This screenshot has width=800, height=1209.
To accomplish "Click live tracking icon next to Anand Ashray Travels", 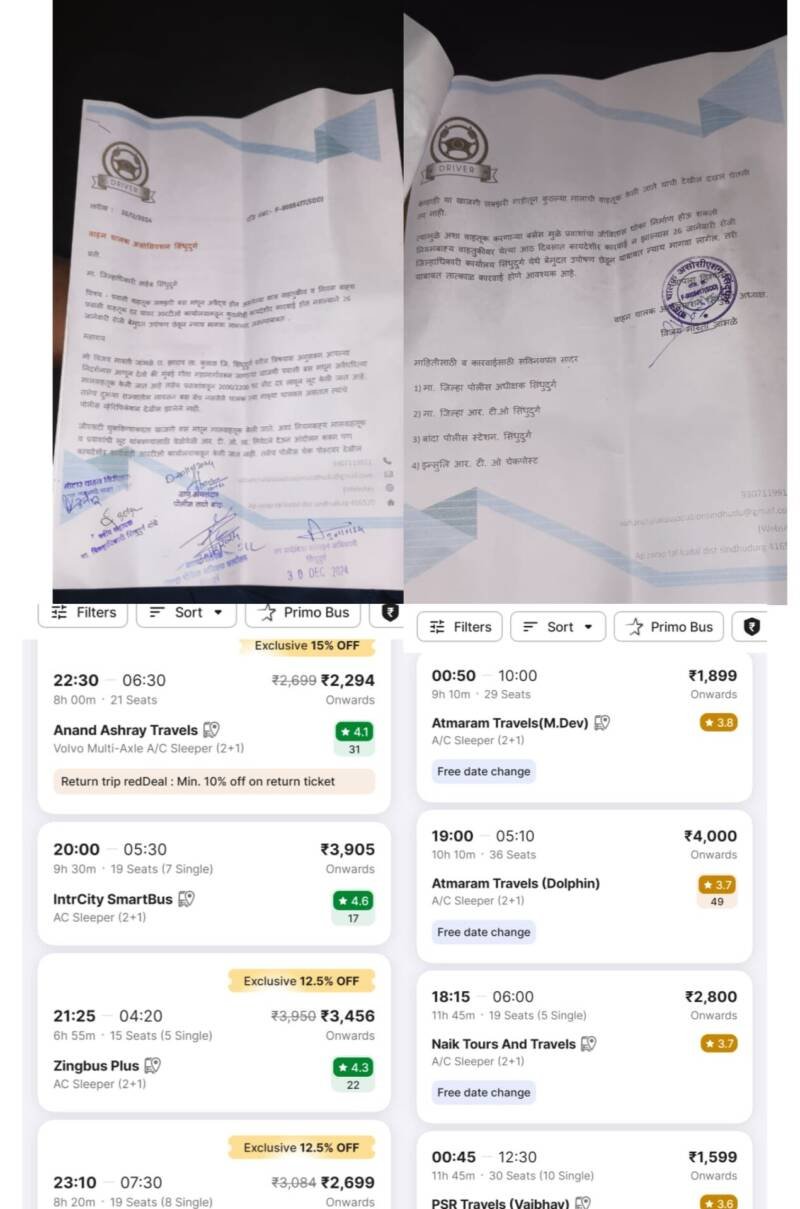I will point(211,730).
